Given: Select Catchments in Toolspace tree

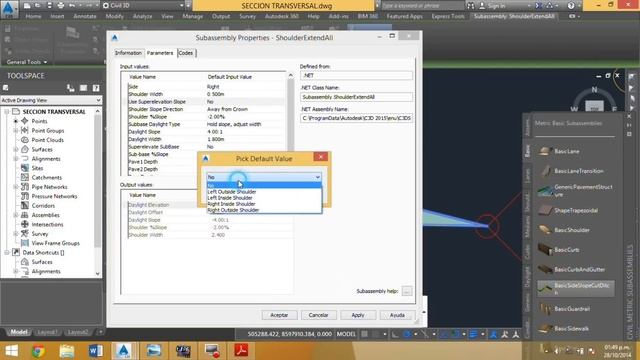Looking at the screenshot, I should (47, 178).
